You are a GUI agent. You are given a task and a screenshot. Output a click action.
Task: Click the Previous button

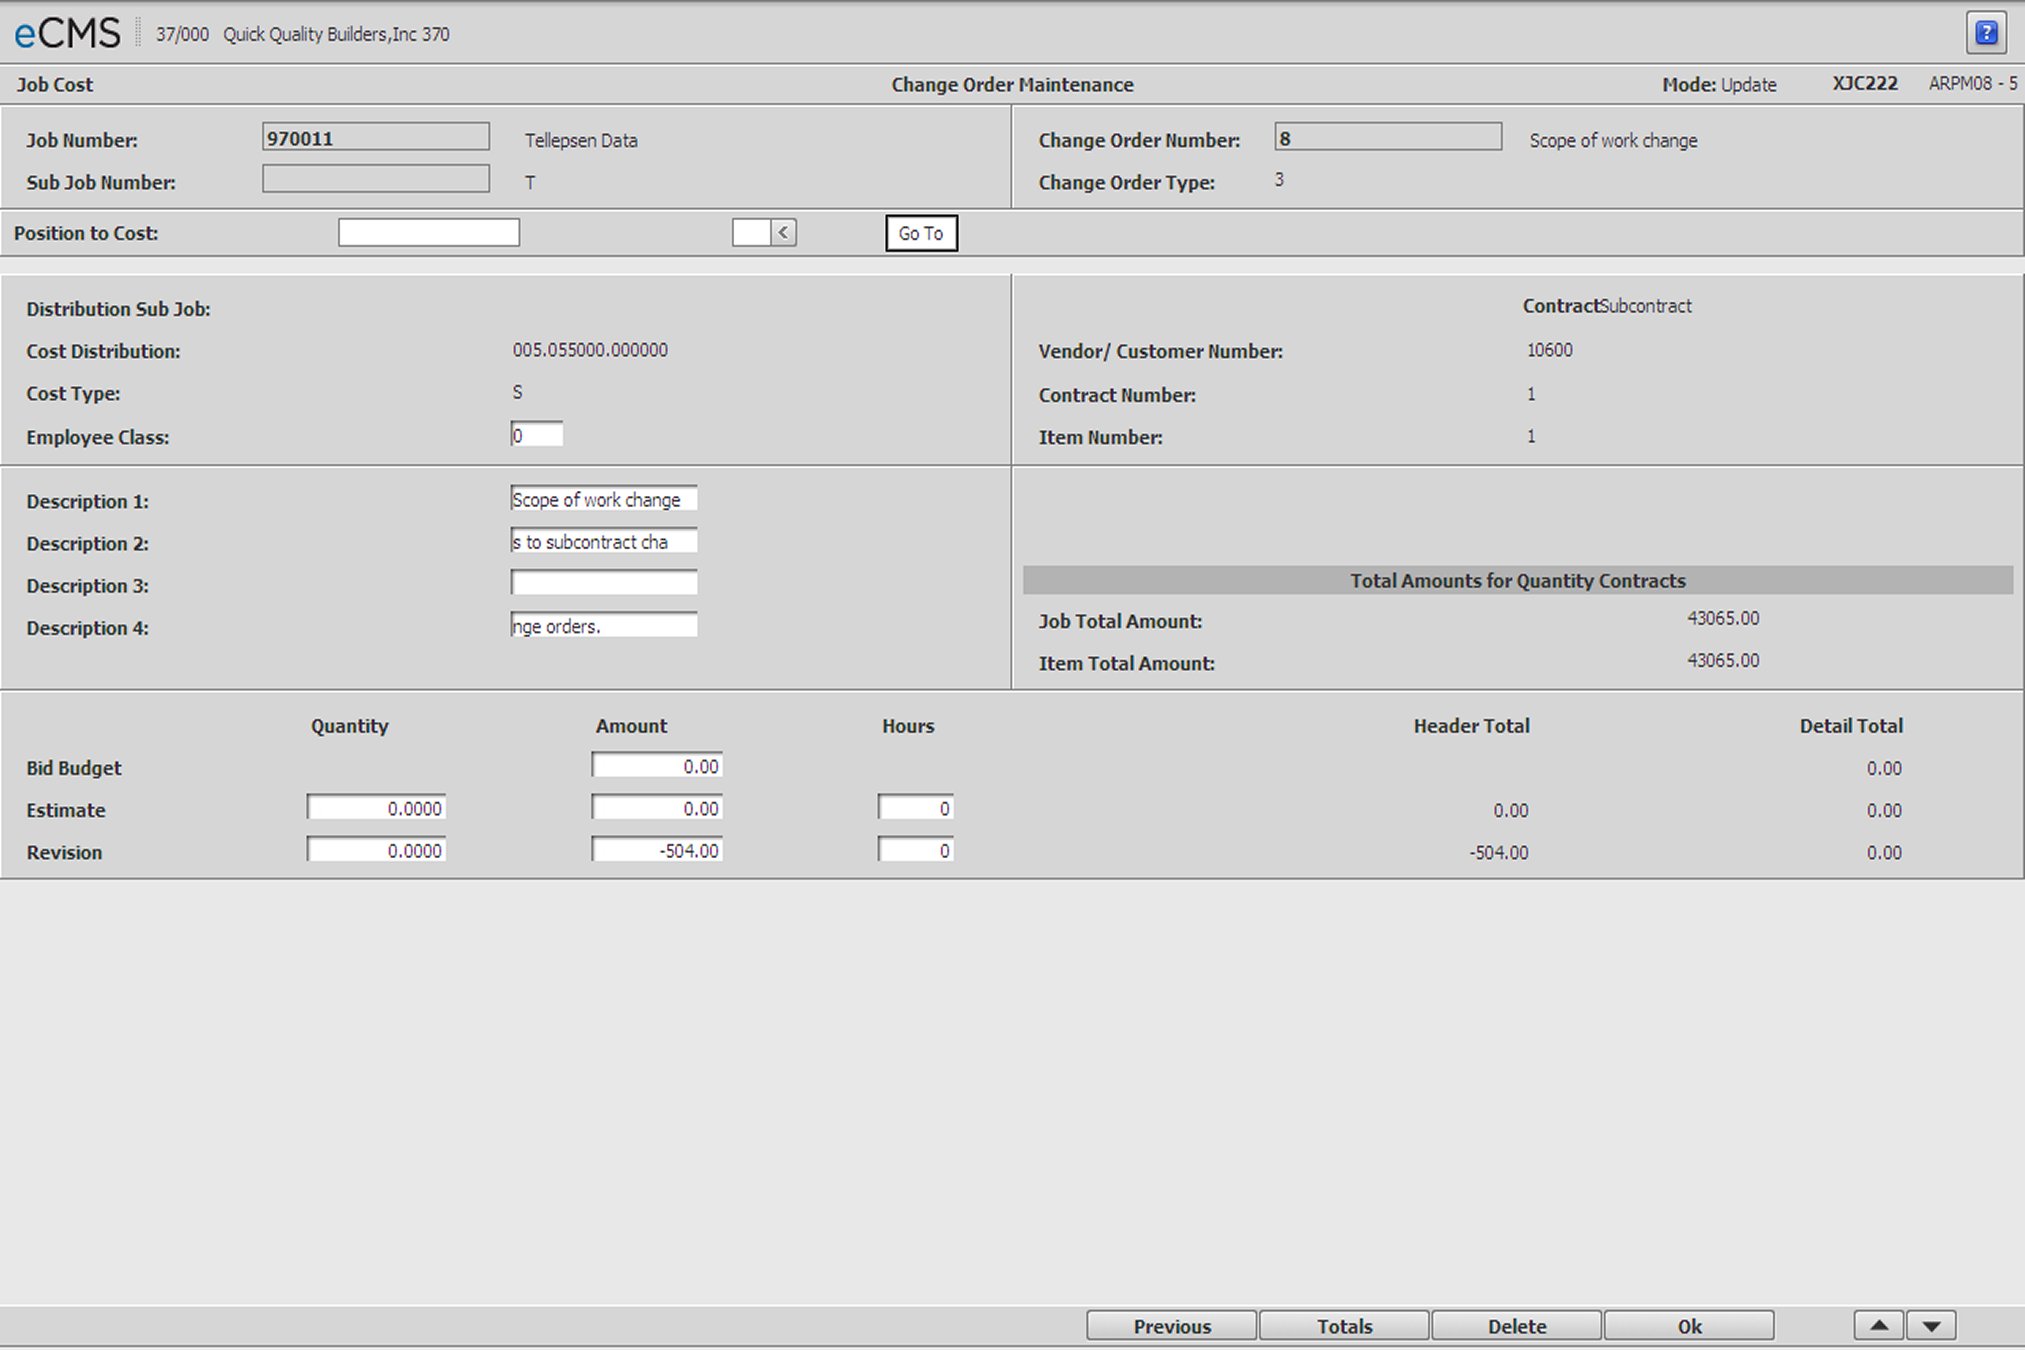(x=1171, y=1326)
